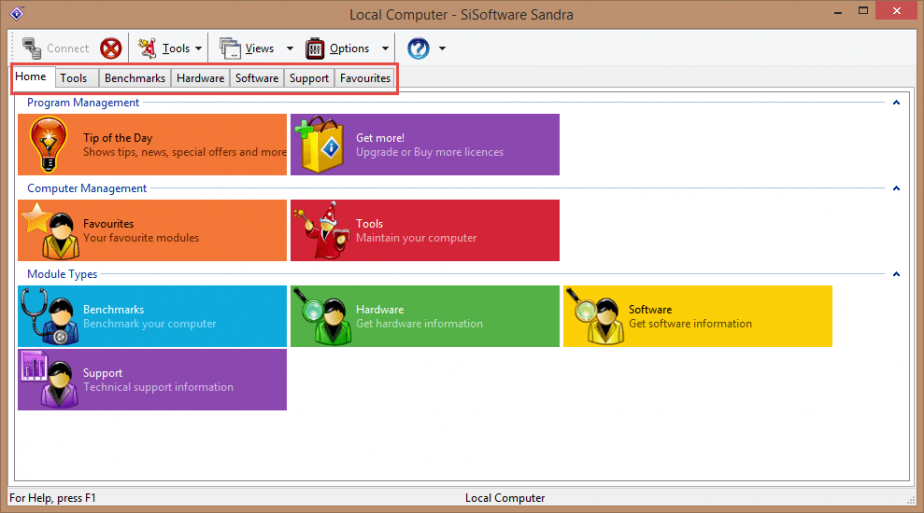This screenshot has height=513, width=924.
Task: Click the Tip of the Day lightbulb icon
Action: 48,144
